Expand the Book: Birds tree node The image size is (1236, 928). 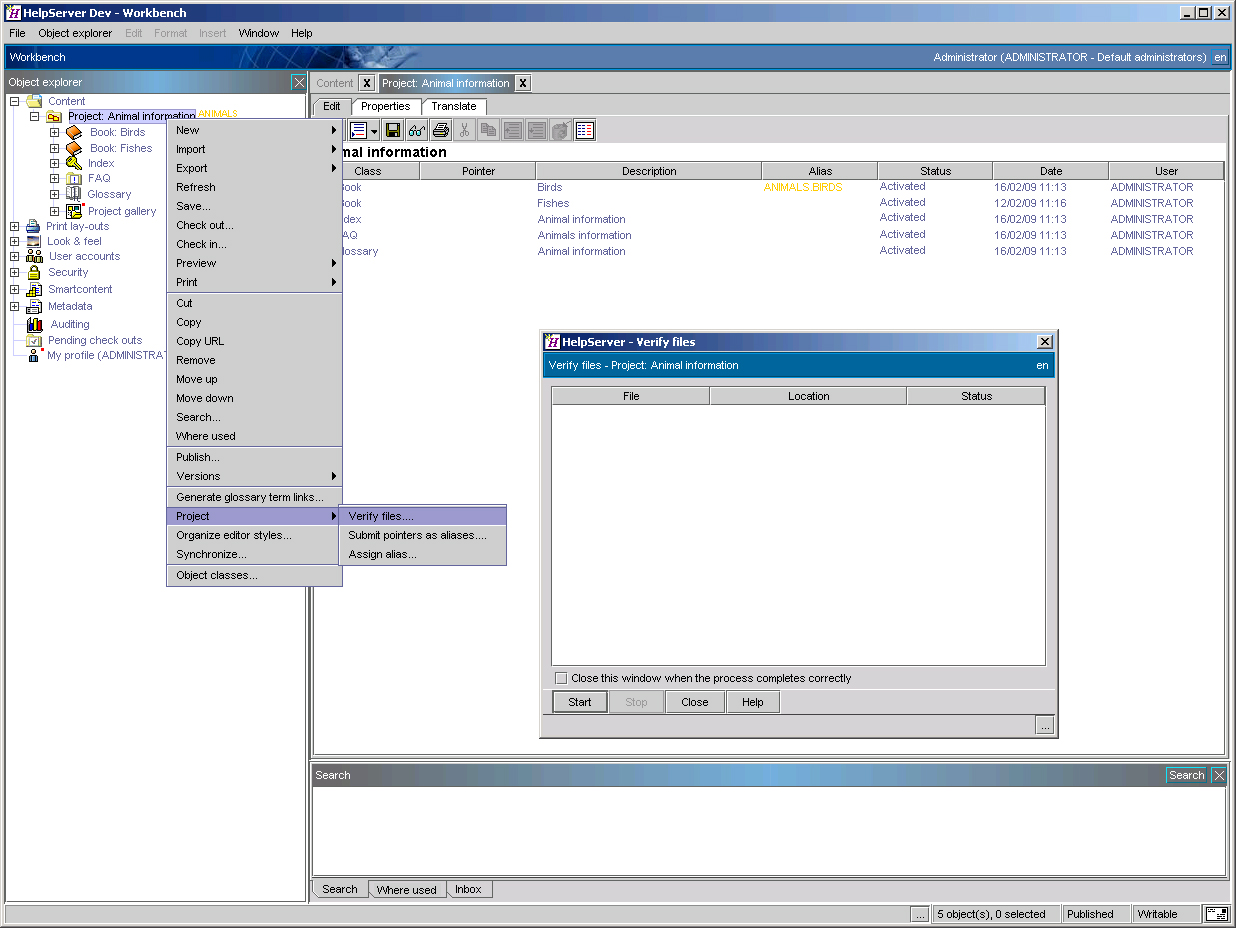(53, 132)
